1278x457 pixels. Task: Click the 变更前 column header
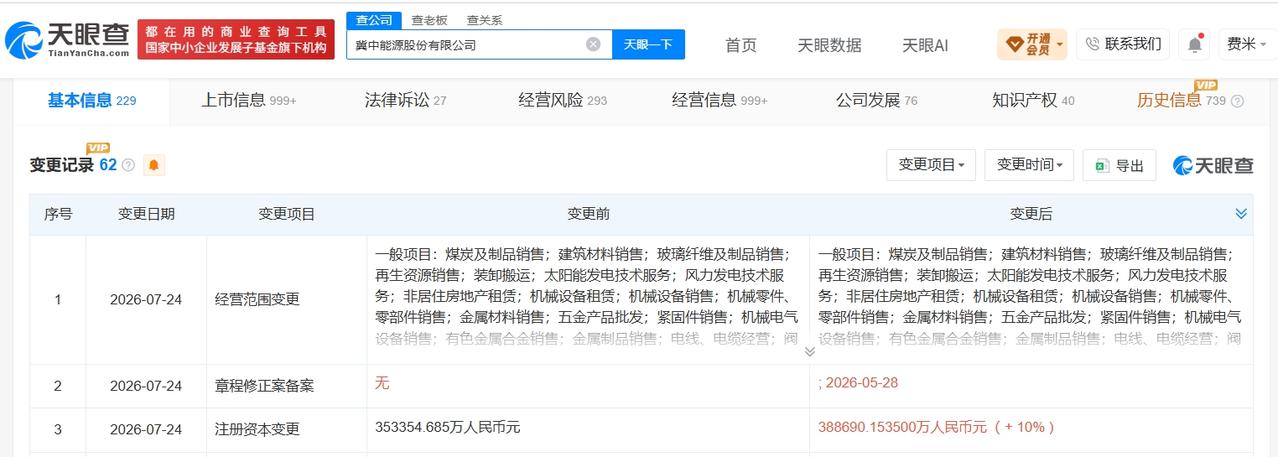589,214
